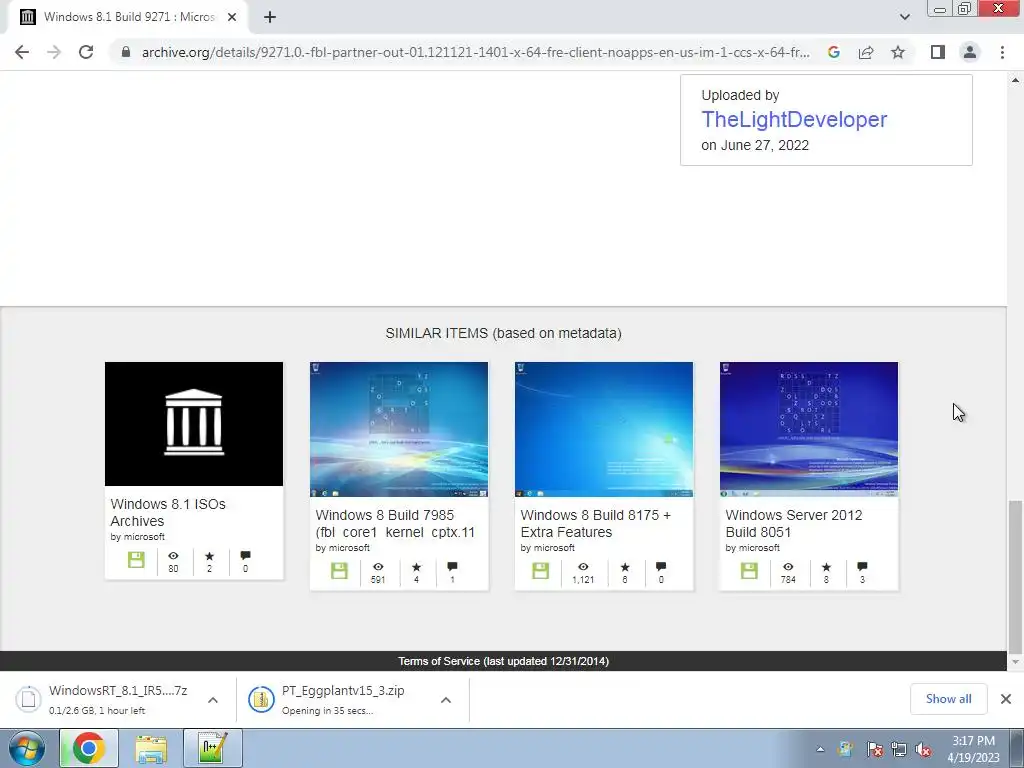Open the Windows 8 Build 7985 thumbnail

point(399,429)
